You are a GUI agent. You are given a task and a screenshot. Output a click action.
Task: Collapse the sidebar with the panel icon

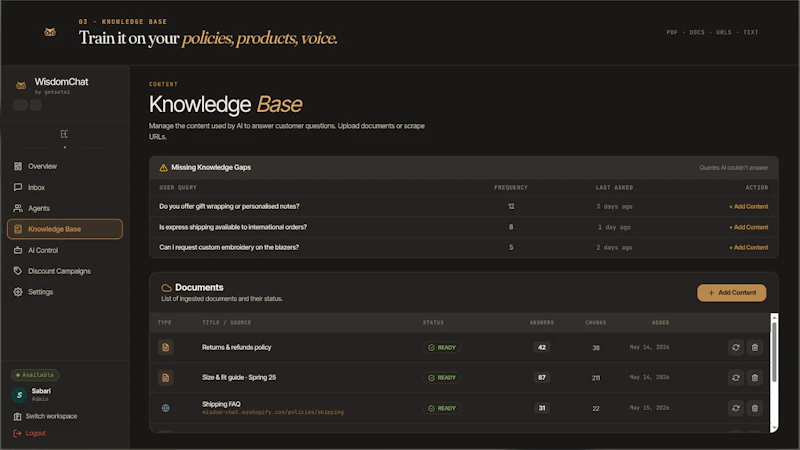64,134
